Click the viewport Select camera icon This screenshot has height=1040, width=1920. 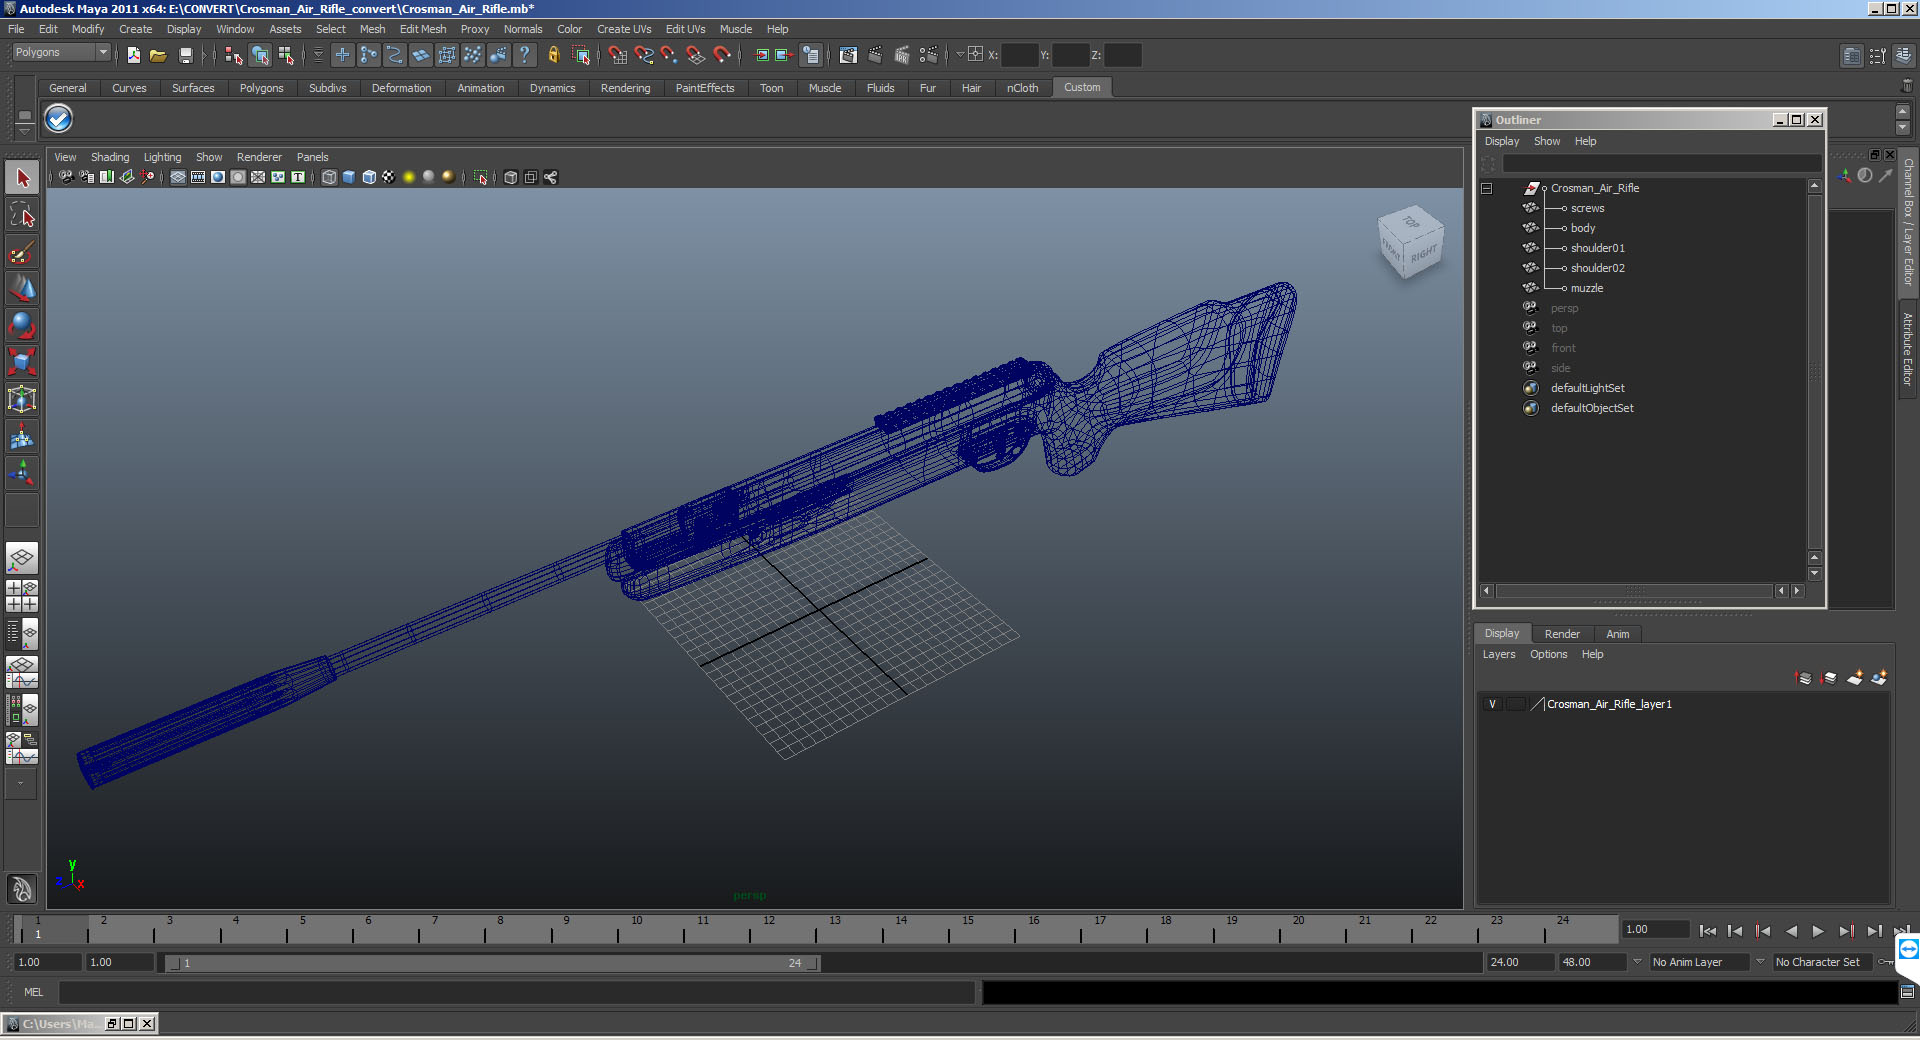(66, 177)
